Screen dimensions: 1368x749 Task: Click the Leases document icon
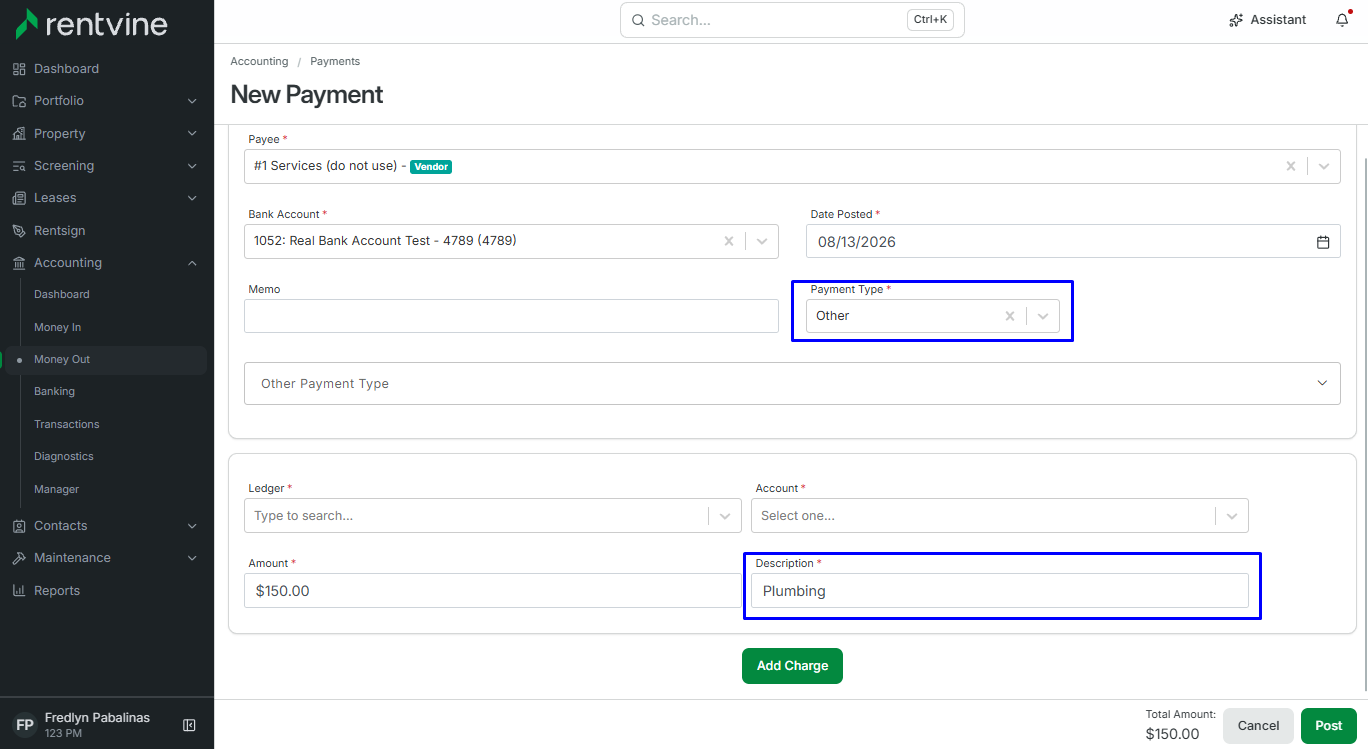pyautogui.click(x=19, y=198)
